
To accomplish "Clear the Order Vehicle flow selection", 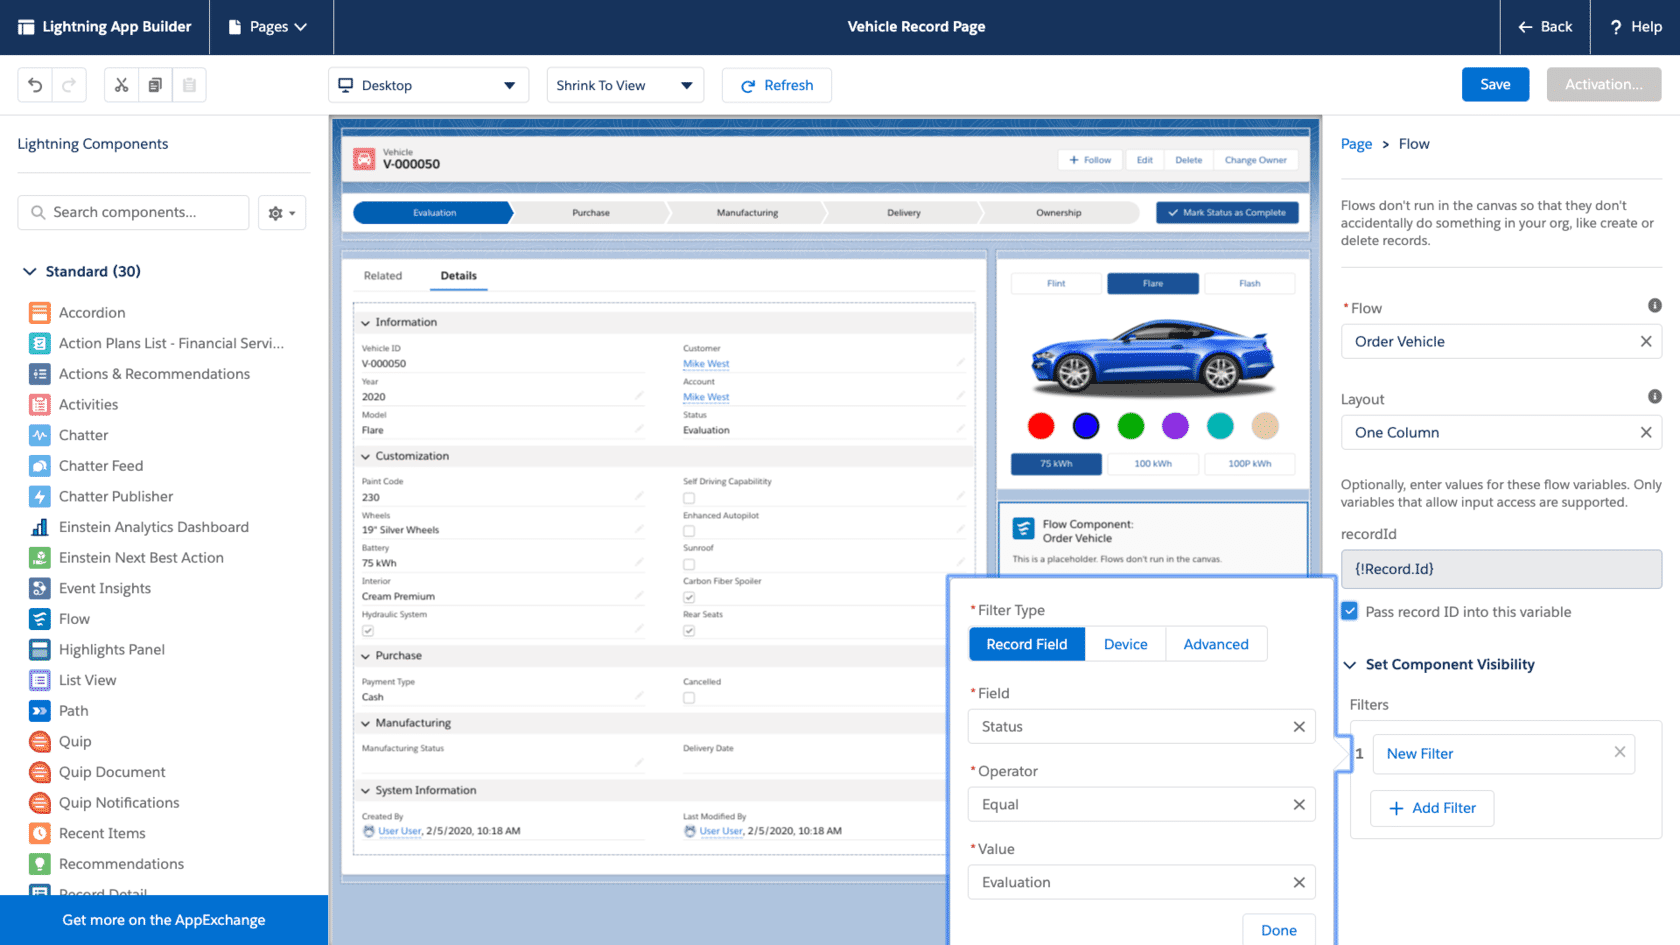I will 1645,342.
